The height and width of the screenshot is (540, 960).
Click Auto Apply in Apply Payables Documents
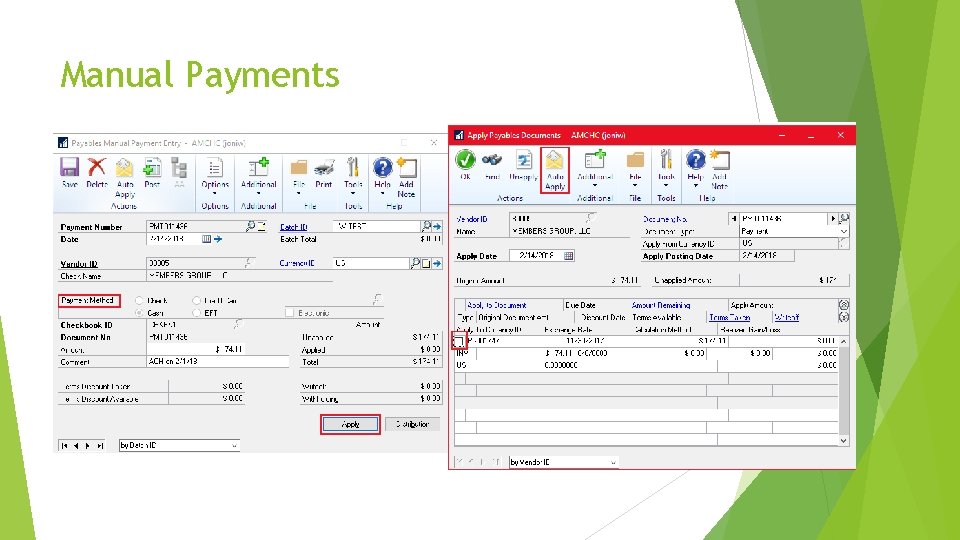pos(555,170)
